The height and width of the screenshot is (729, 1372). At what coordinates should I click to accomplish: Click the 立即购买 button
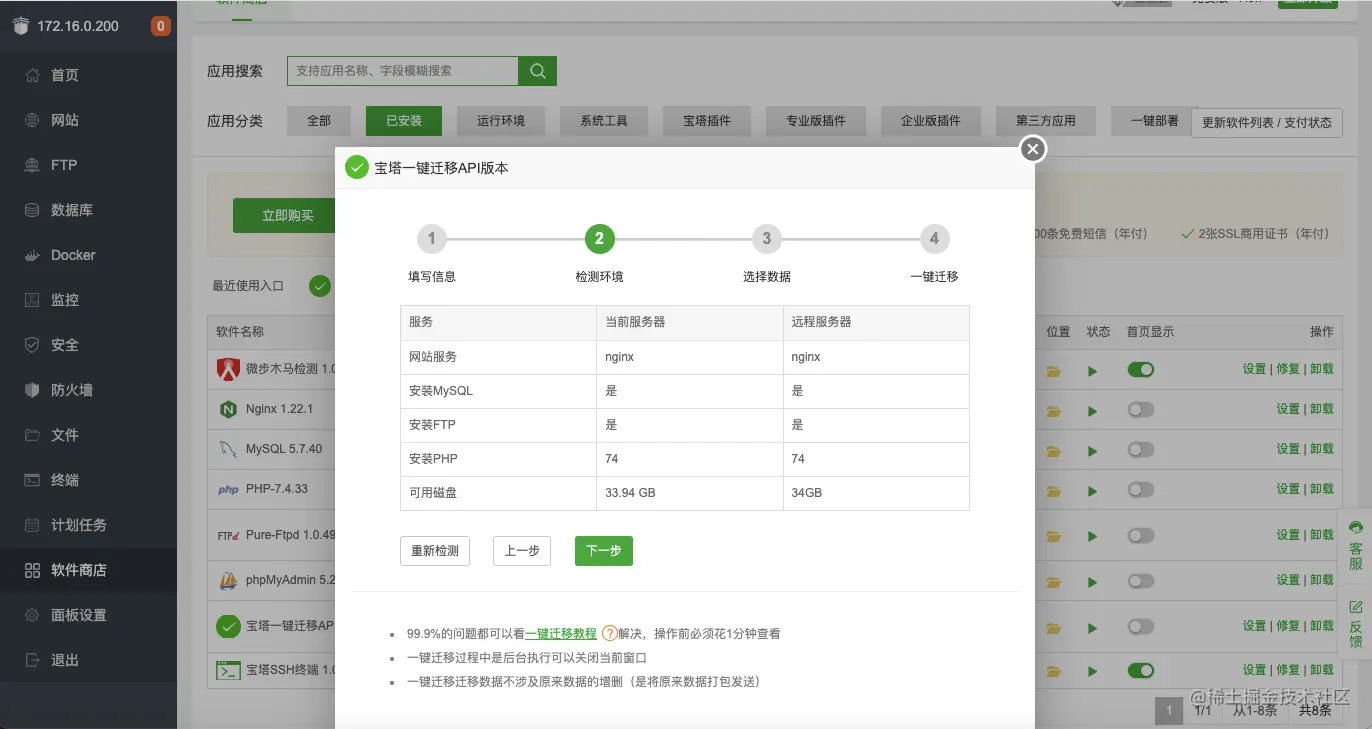pos(284,215)
